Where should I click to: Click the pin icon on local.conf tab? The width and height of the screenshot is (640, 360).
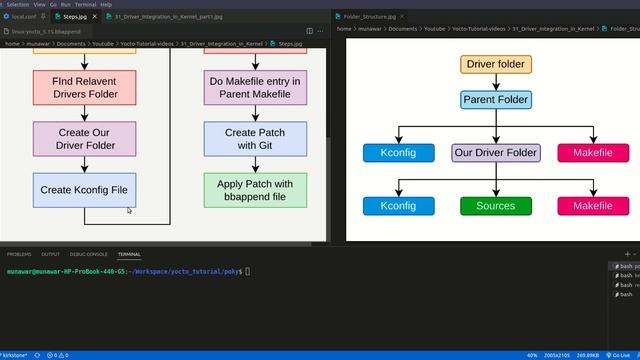[44, 16]
